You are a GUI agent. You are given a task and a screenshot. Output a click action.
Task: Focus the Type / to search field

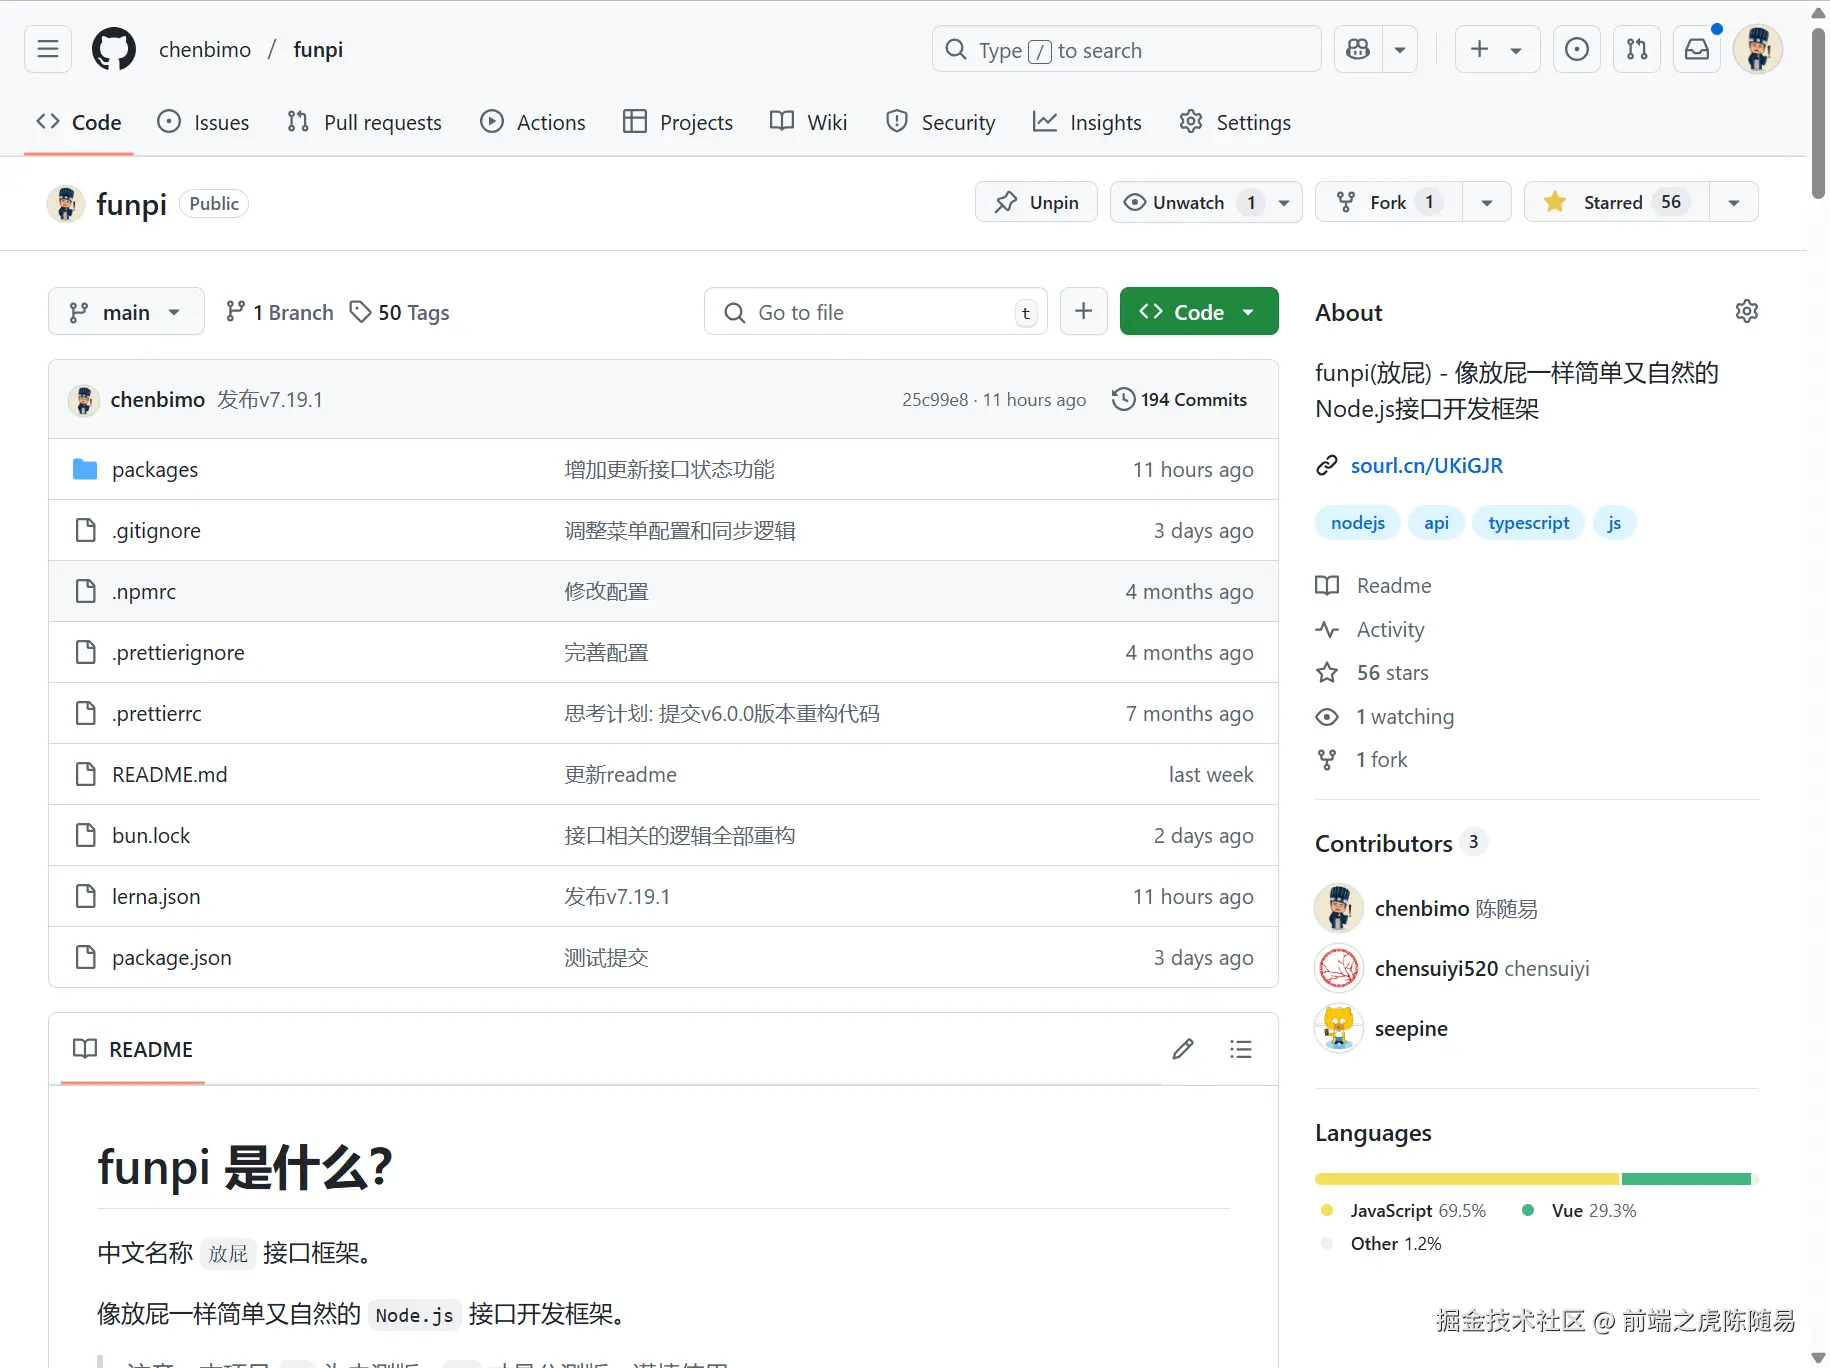tap(1127, 49)
